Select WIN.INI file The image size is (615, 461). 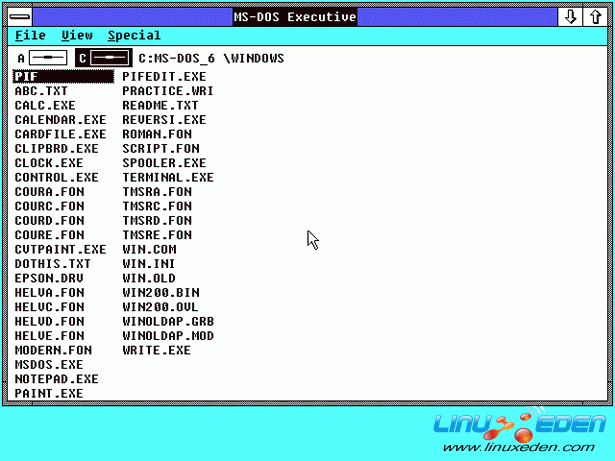[149, 264]
